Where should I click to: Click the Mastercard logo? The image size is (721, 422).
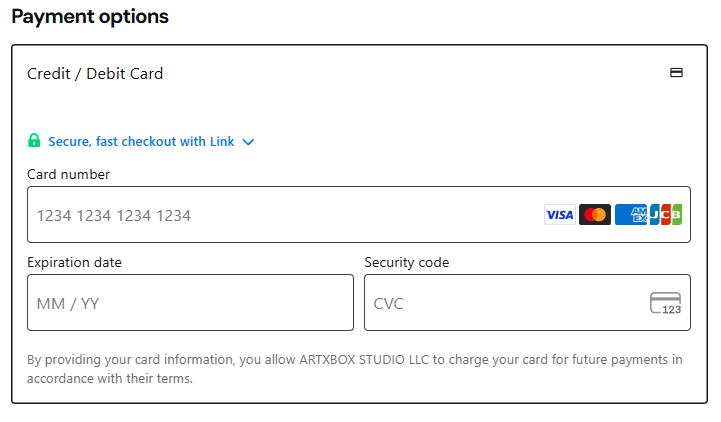595,214
